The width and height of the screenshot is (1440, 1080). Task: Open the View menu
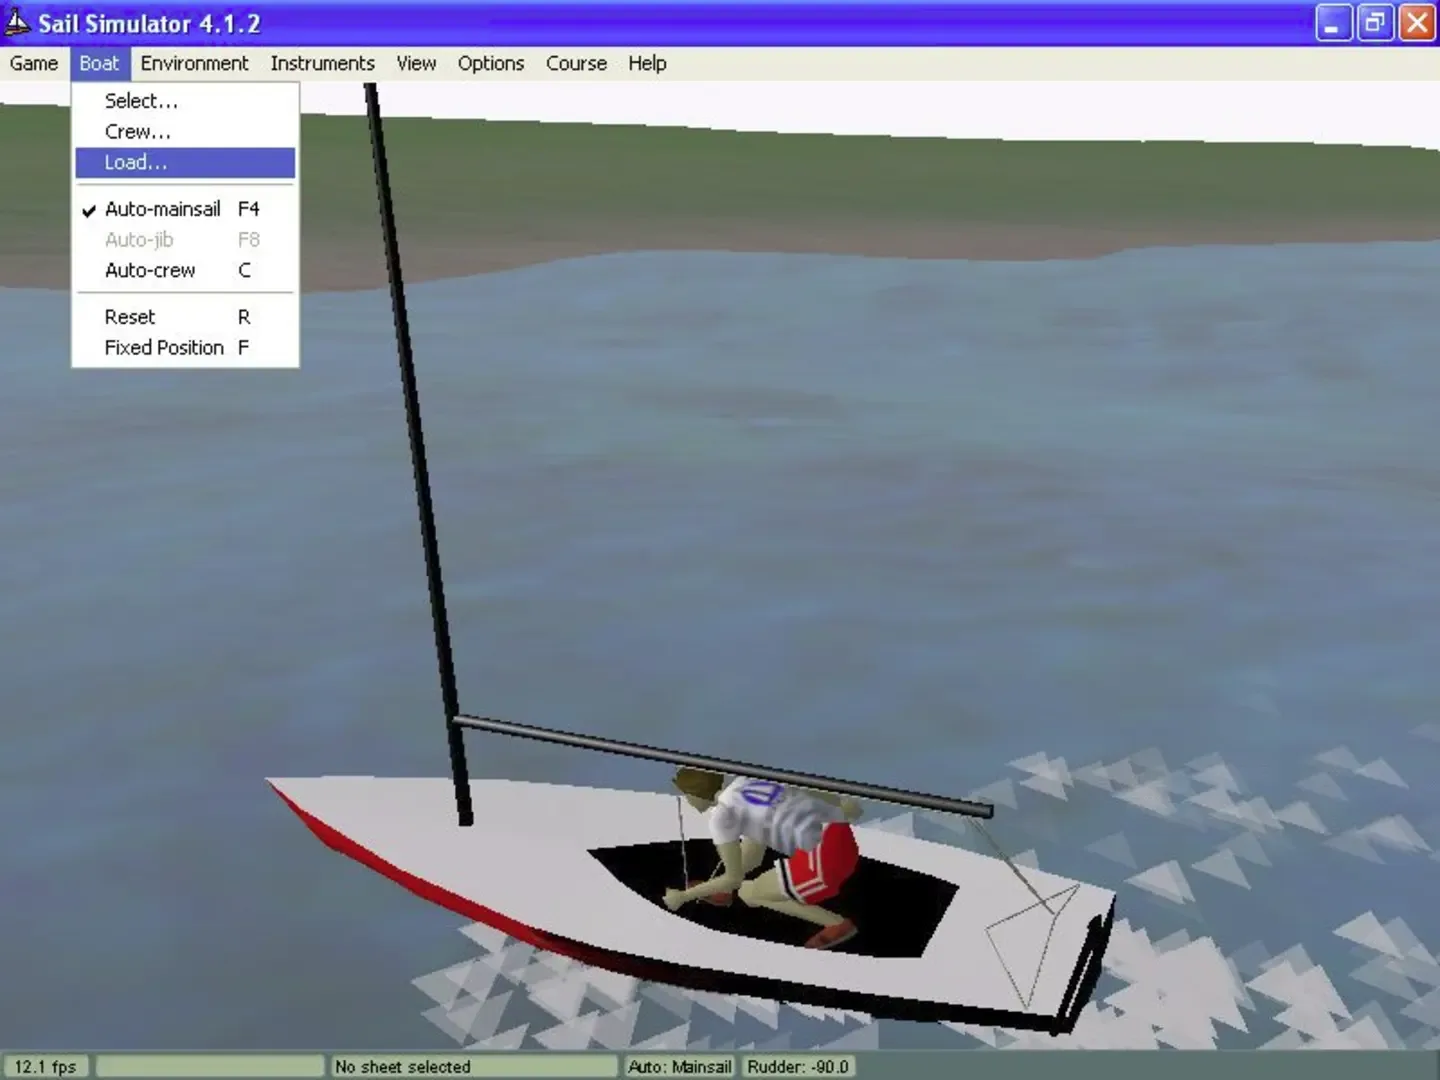click(x=416, y=63)
